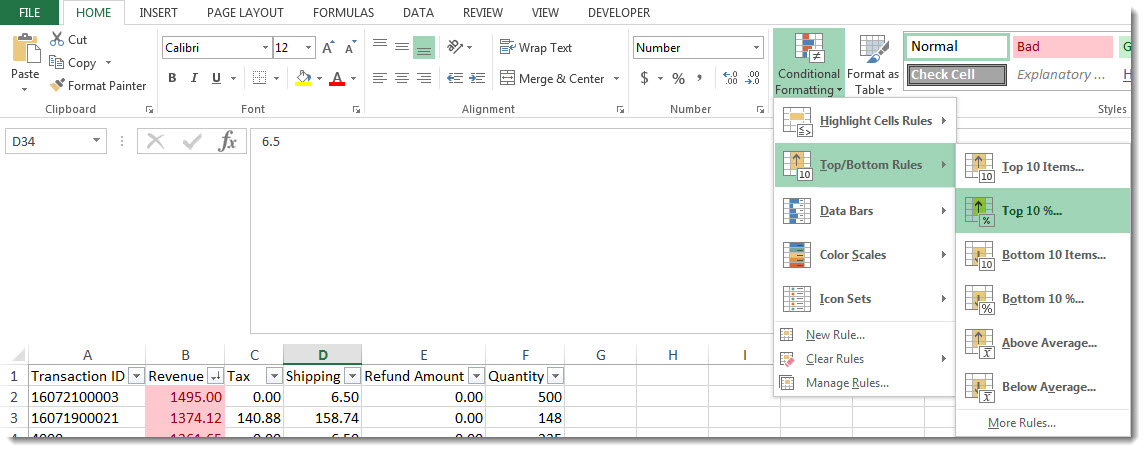Screen dimensions: 1146x452
Task: Click Decrease Decimal icon
Action: (x=751, y=78)
